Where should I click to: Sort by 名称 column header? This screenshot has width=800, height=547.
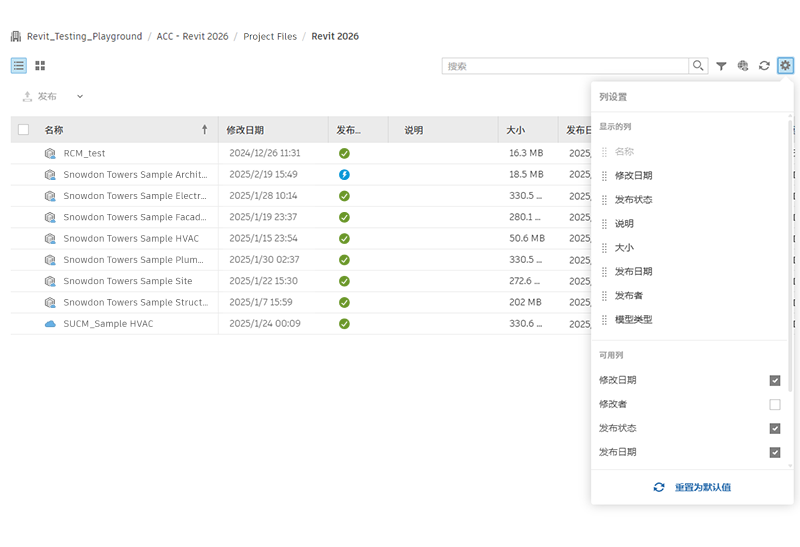[x=54, y=130]
